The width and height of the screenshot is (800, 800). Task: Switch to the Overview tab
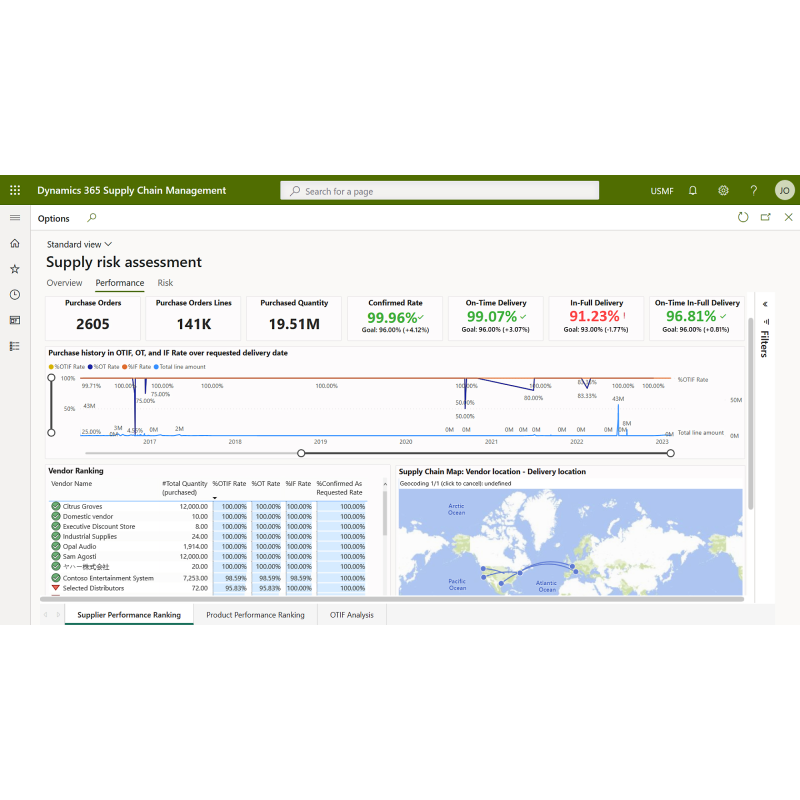[x=64, y=283]
